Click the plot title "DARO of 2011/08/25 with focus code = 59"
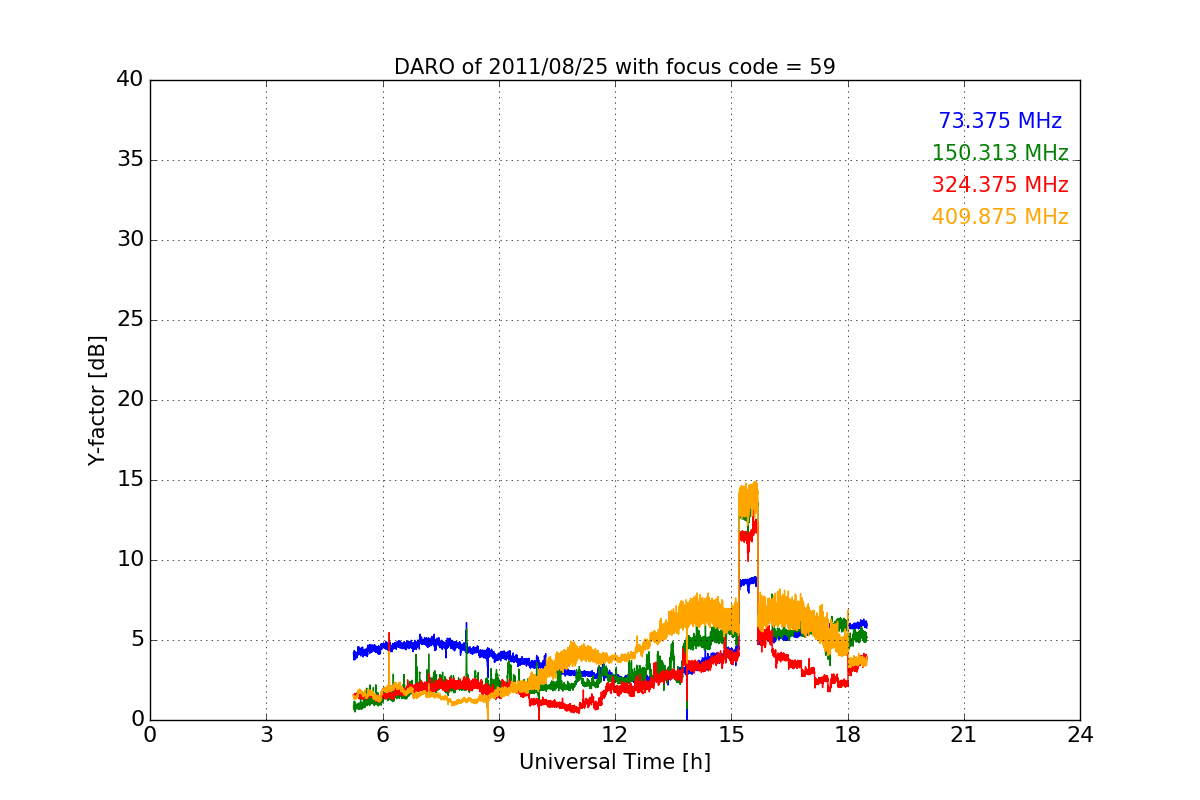The width and height of the screenshot is (1200, 800). [x=614, y=67]
